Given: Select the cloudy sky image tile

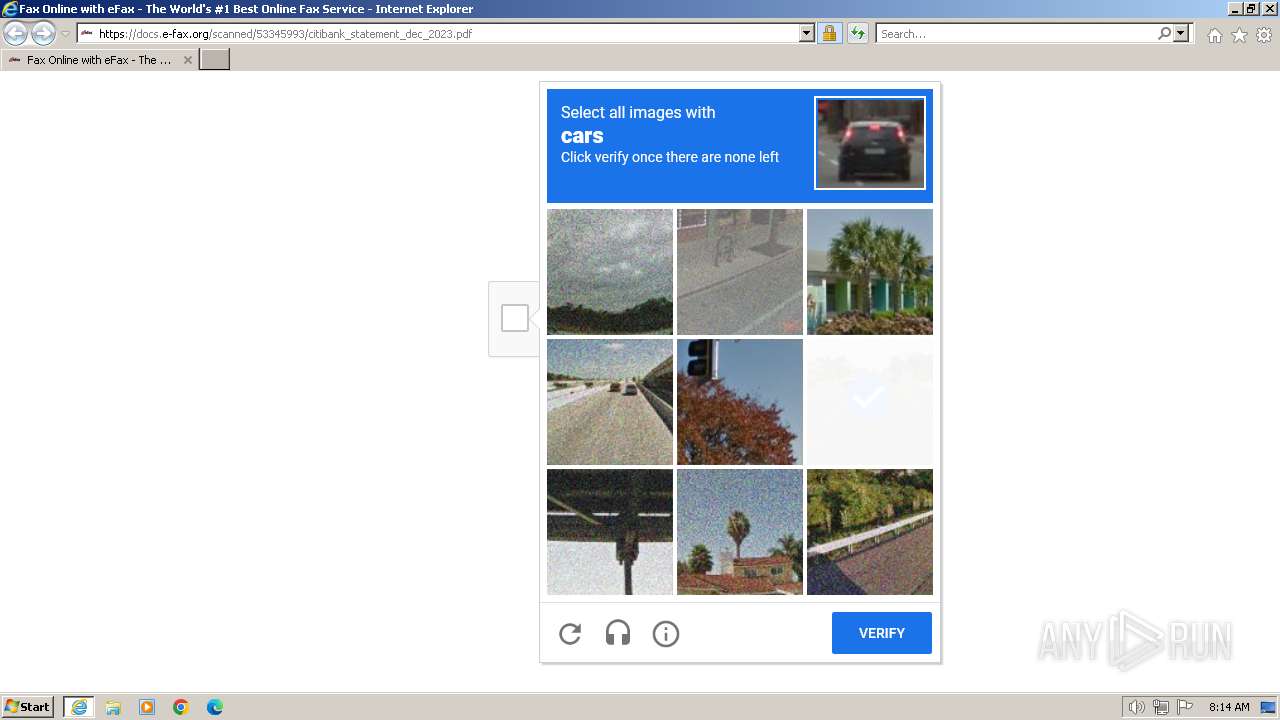Looking at the screenshot, I should pos(610,272).
